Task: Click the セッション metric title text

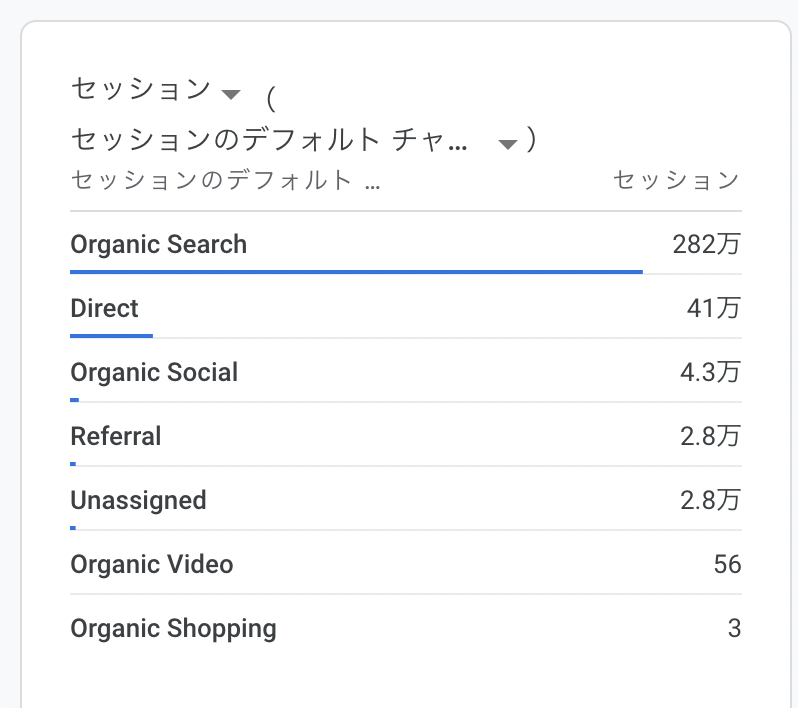Action: (141, 89)
